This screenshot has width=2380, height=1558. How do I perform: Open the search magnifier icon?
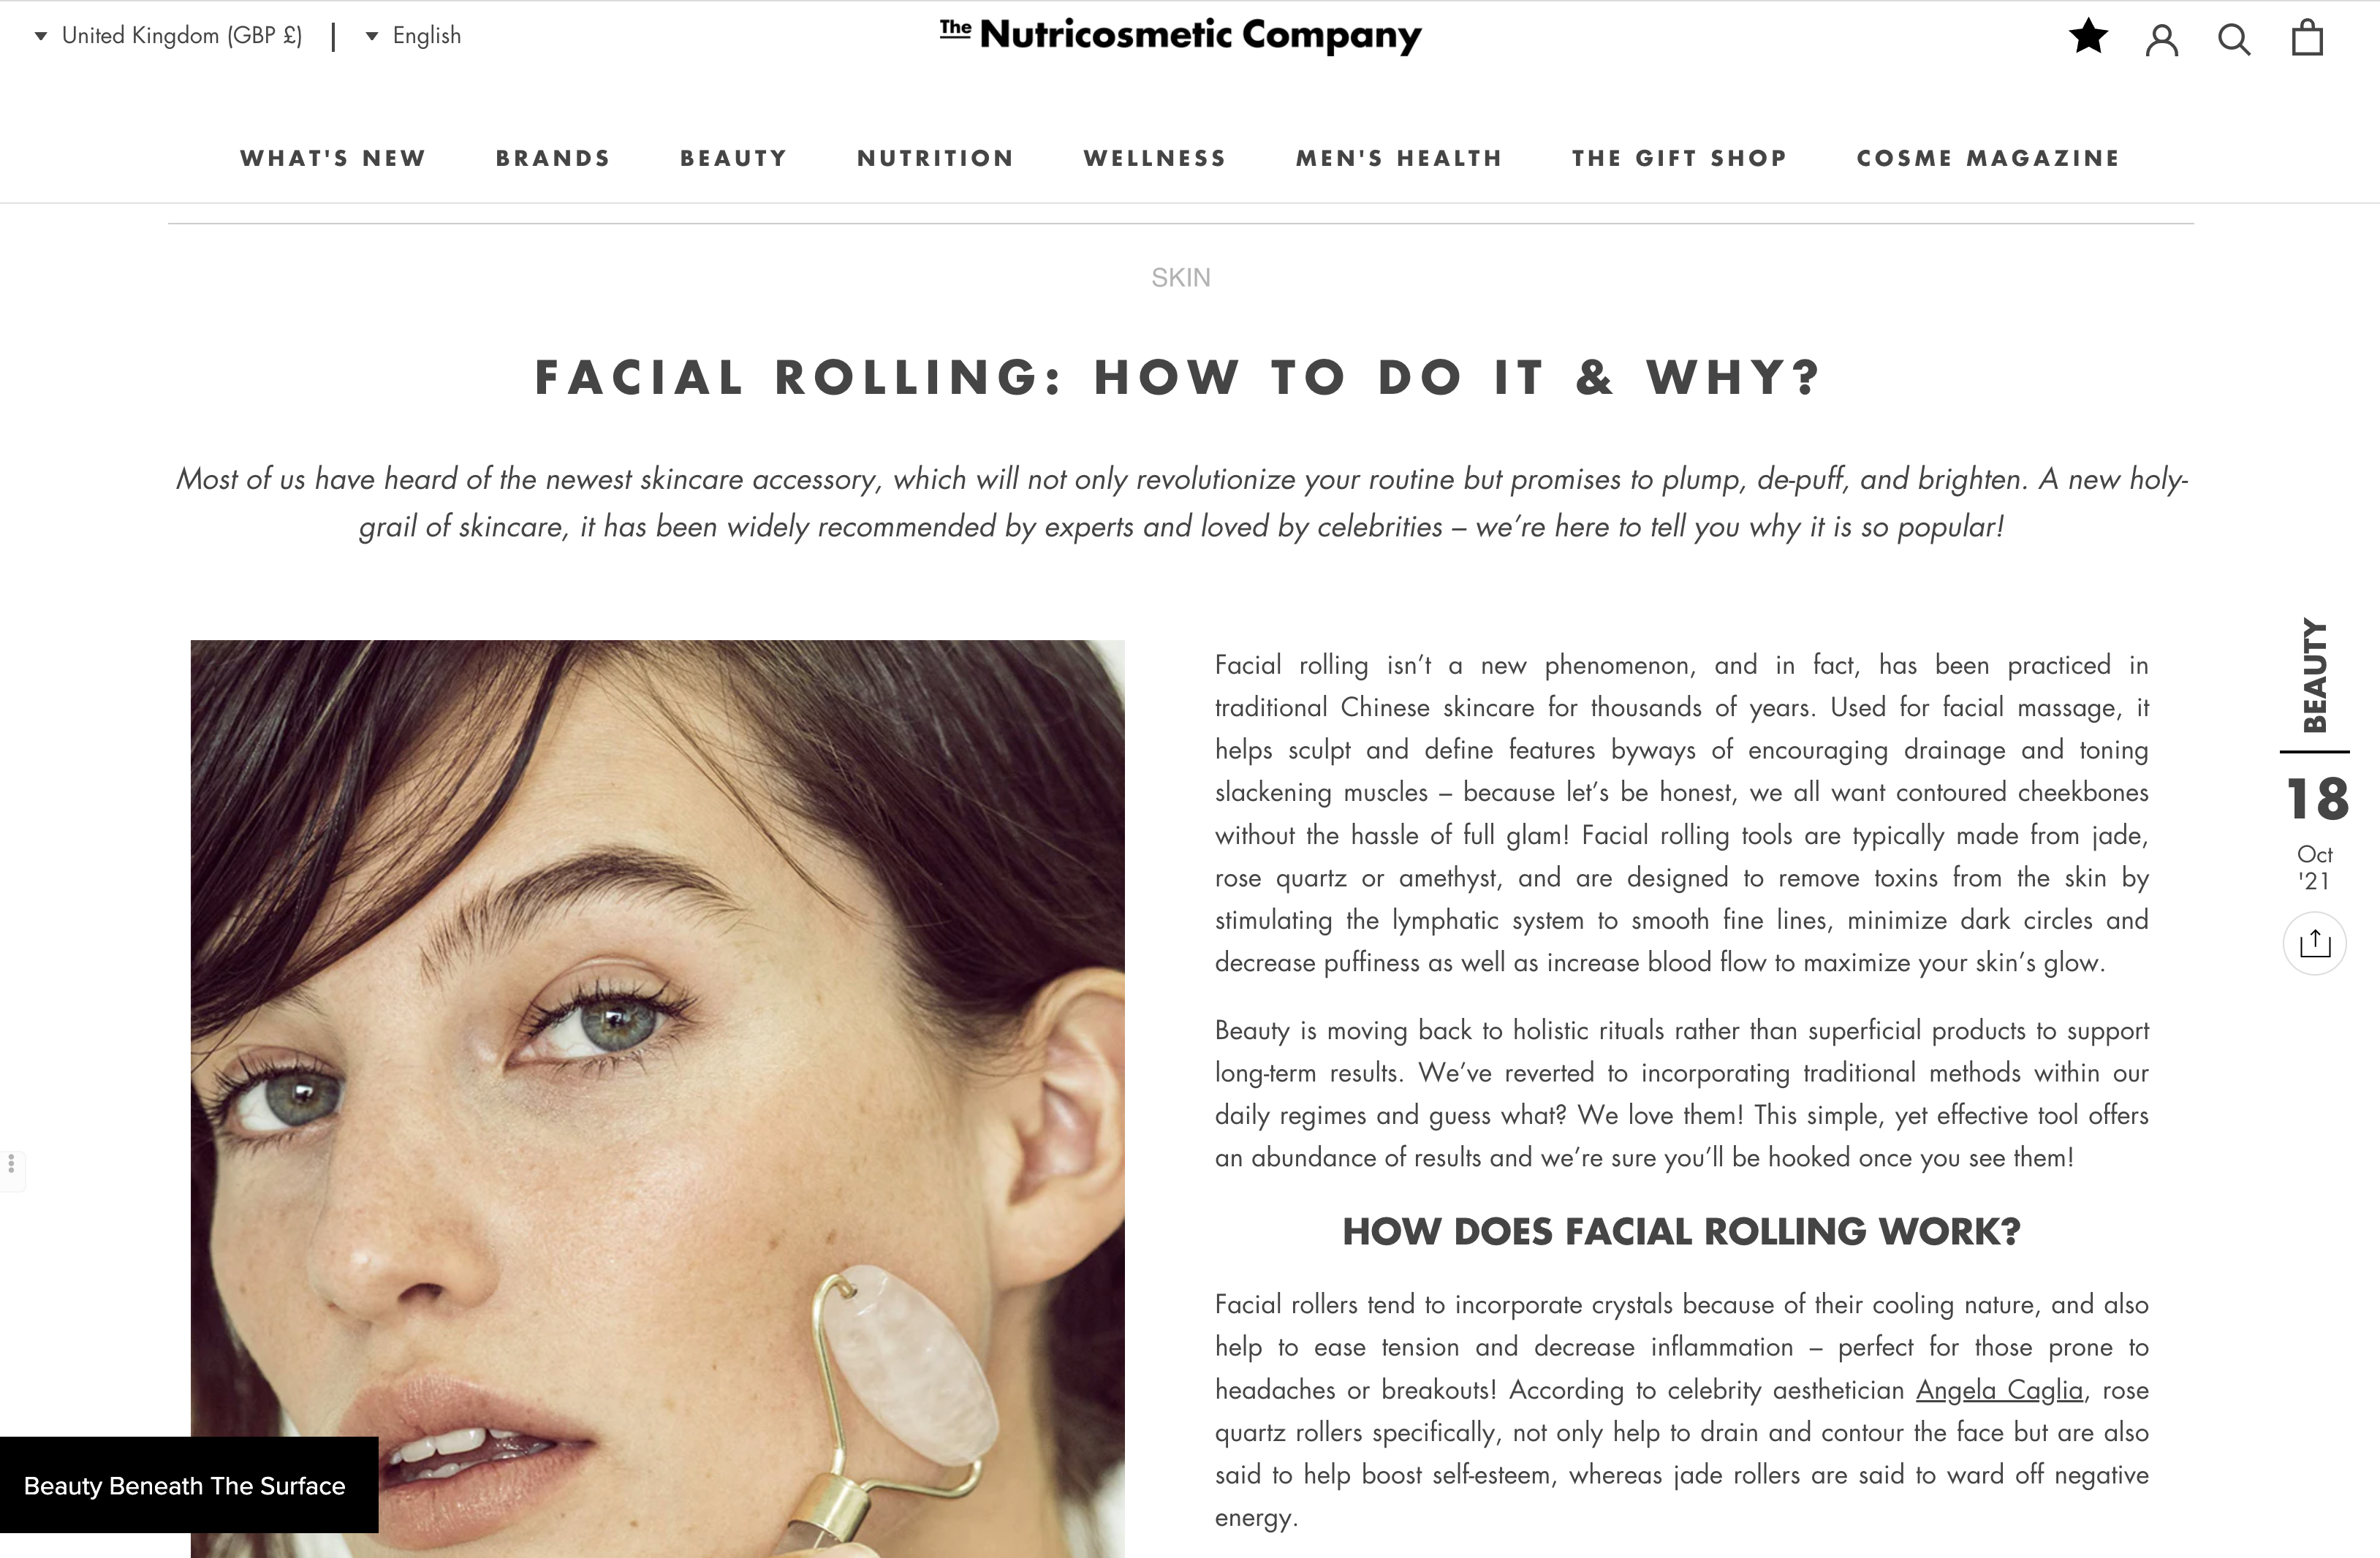click(x=2234, y=40)
